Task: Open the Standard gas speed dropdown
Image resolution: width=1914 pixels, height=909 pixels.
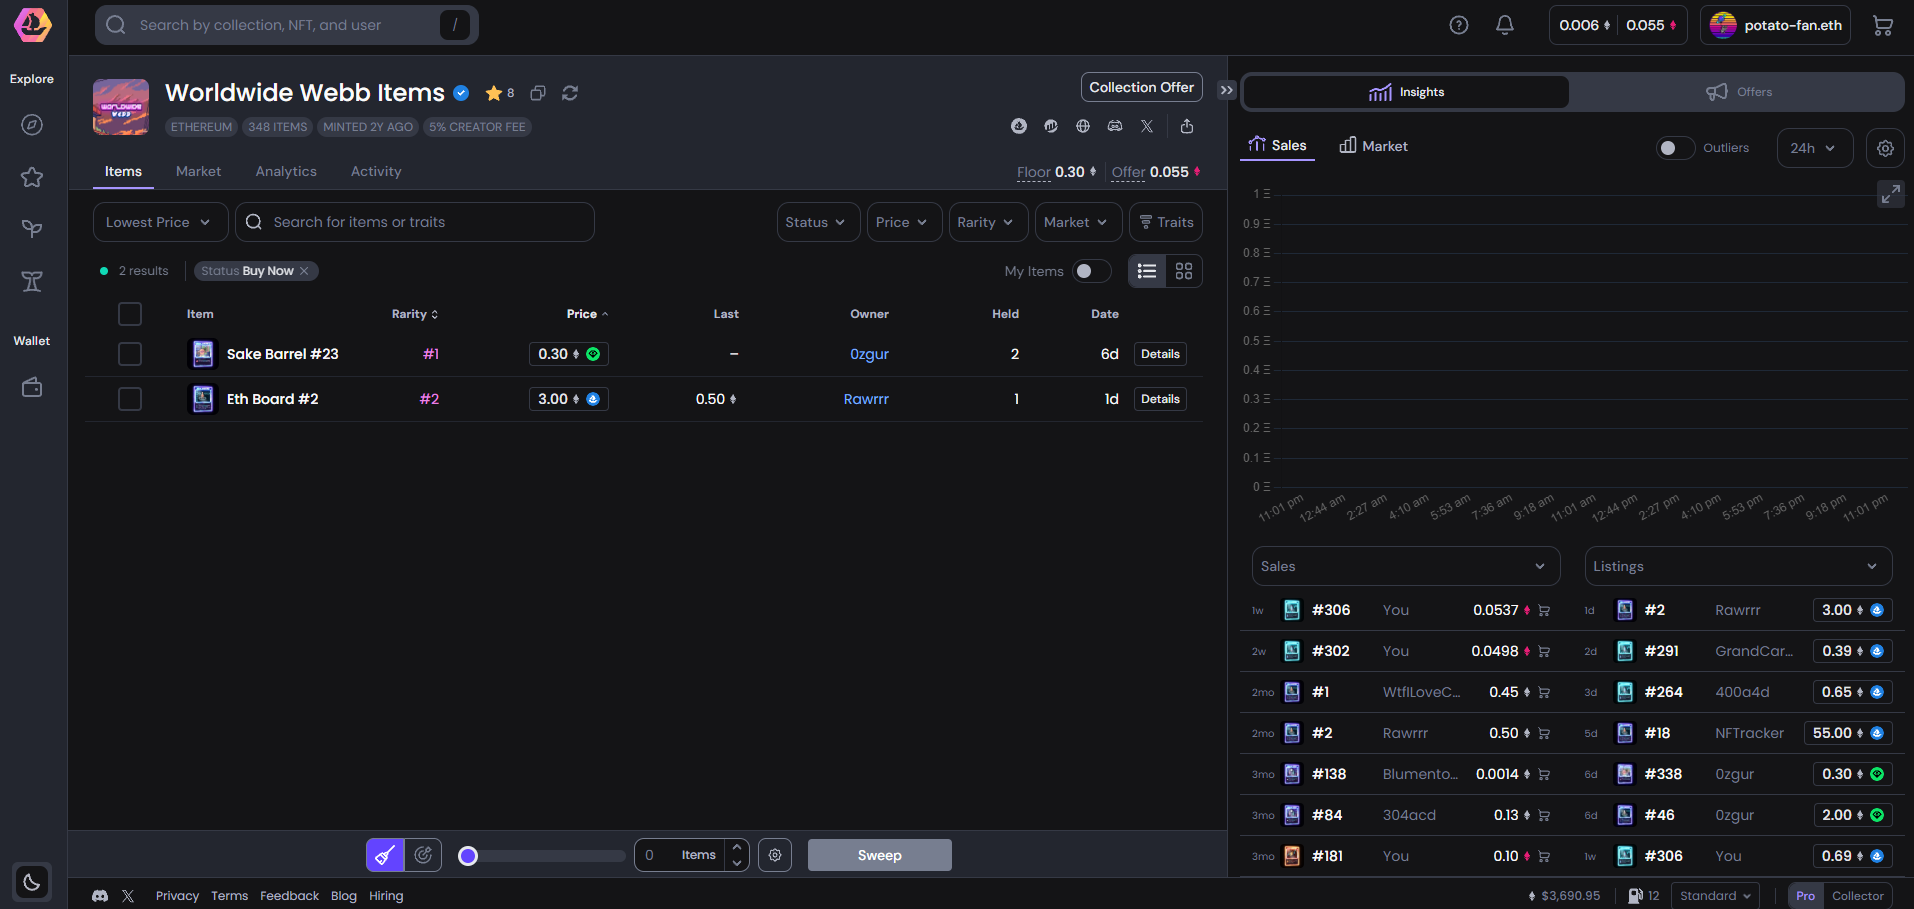Action: 1716,896
